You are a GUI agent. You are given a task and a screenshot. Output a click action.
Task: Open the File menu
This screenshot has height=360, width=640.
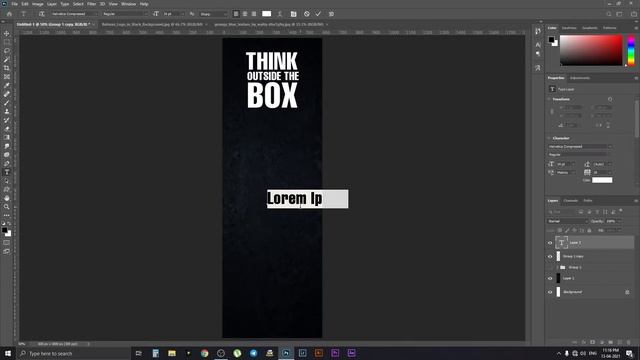point(14,4)
